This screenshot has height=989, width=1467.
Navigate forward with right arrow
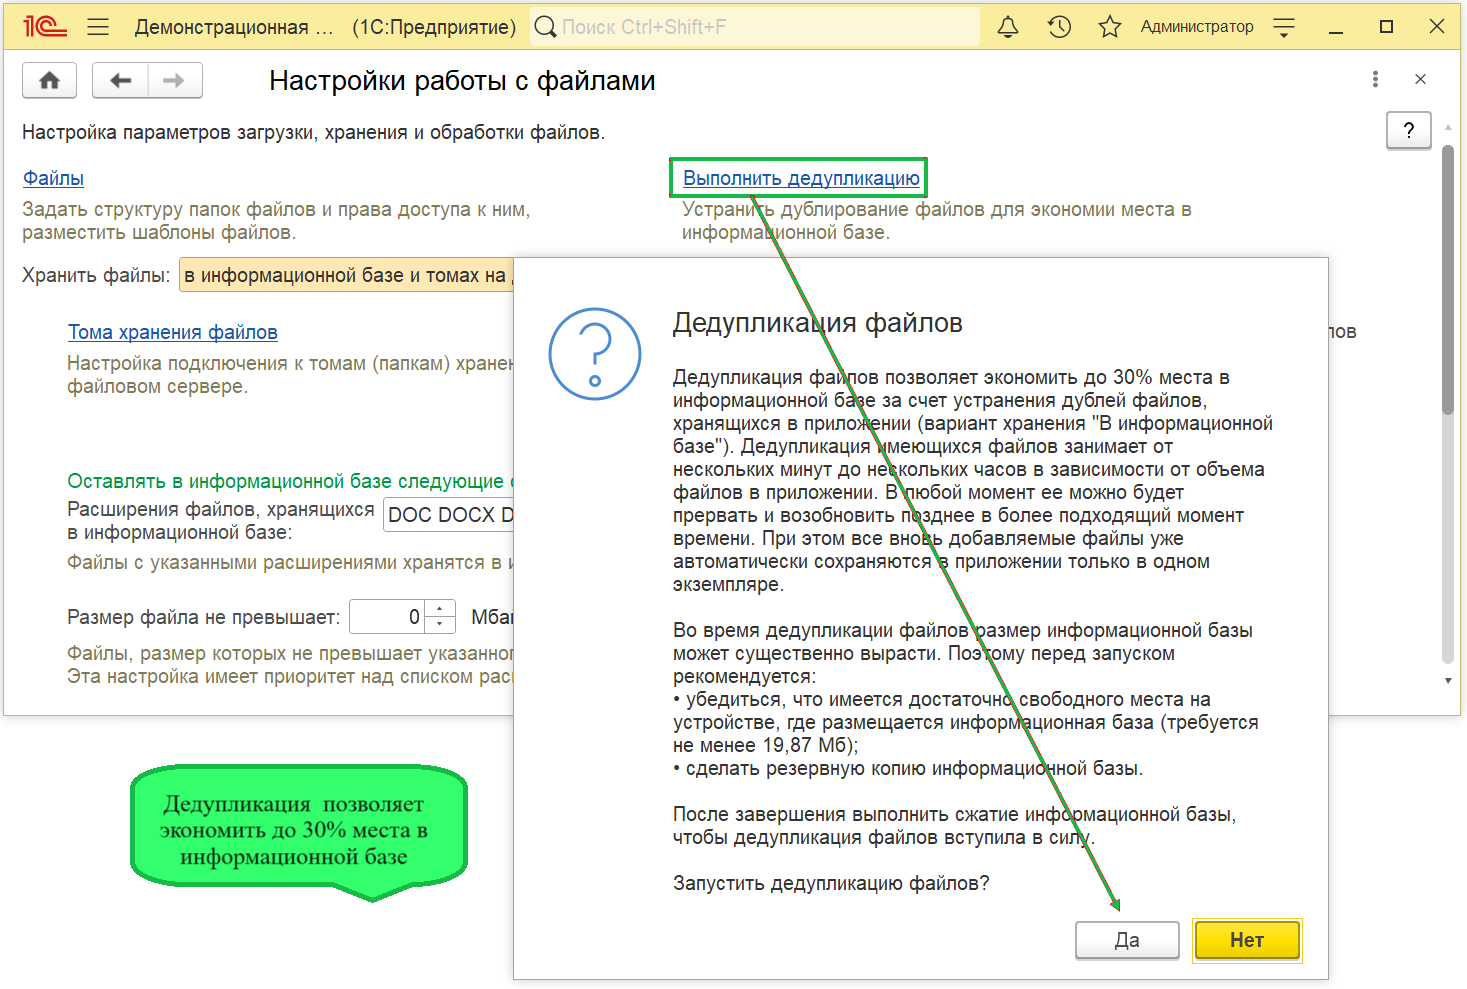coord(174,81)
